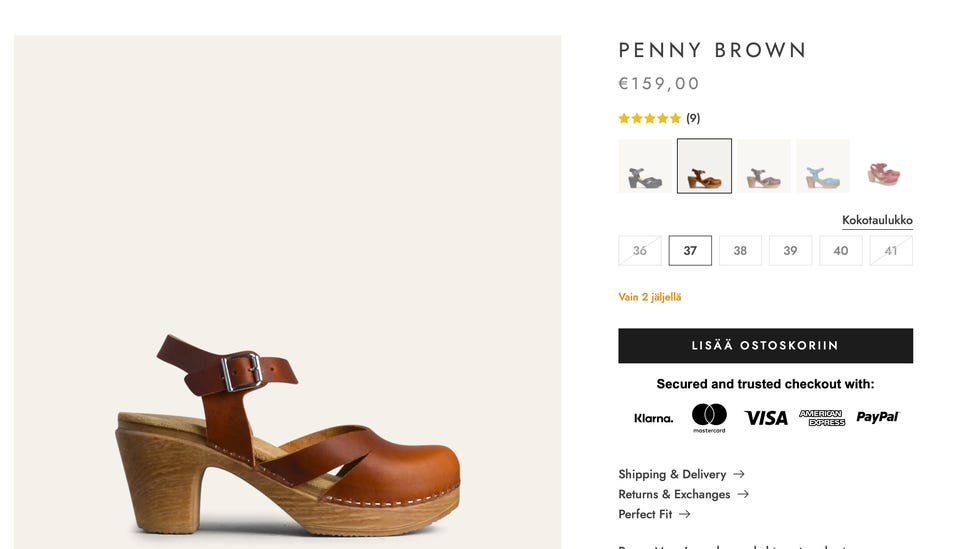Select the light blue clog variant
The image size is (960, 549).
tap(823, 166)
